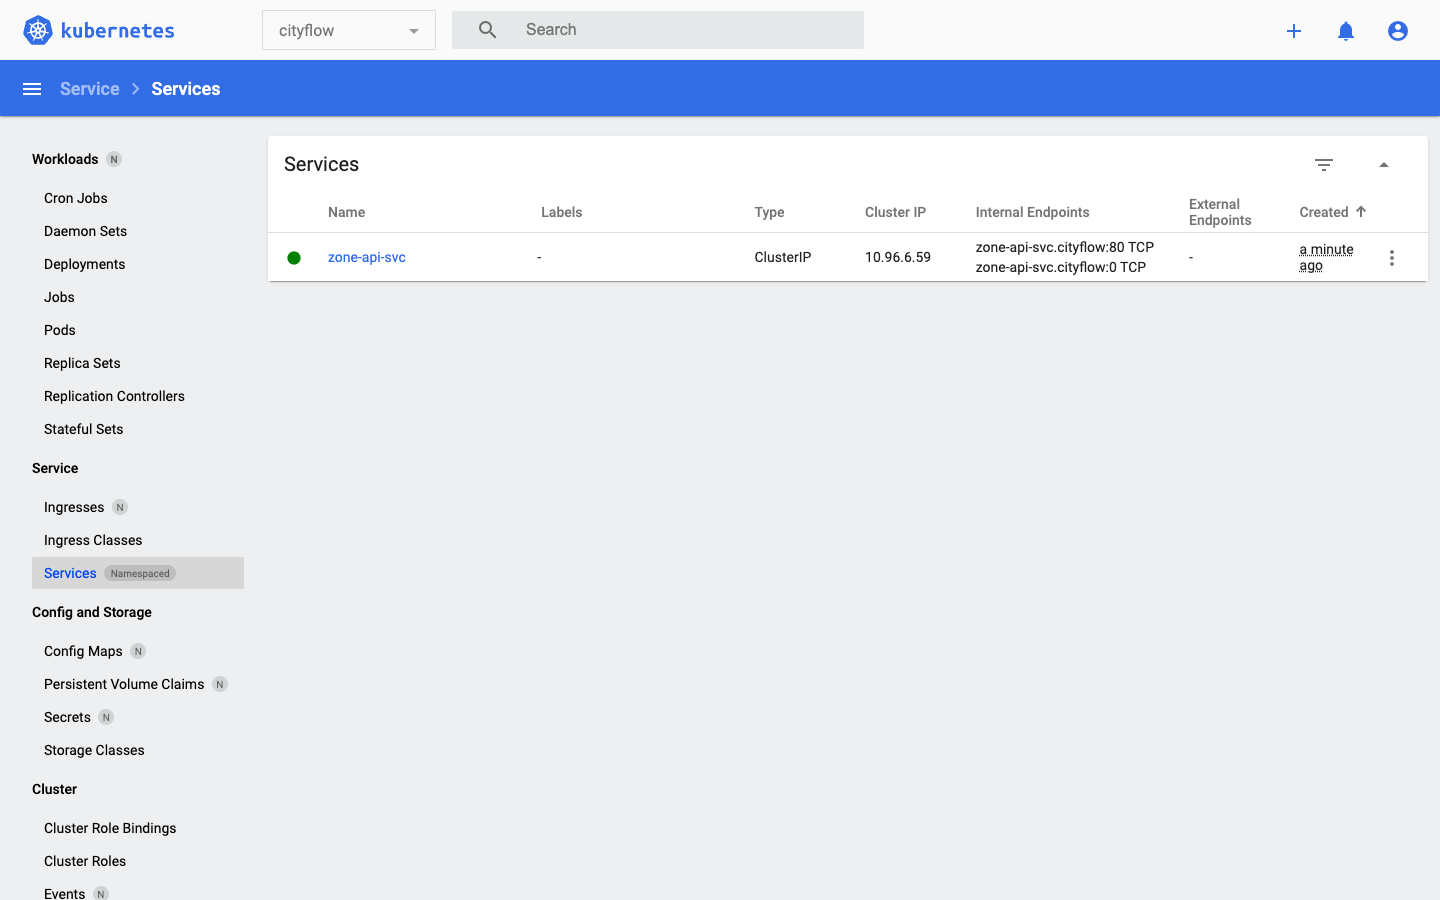
Task: Click the Cluster IP value 10.96.6.59
Action: [898, 257]
